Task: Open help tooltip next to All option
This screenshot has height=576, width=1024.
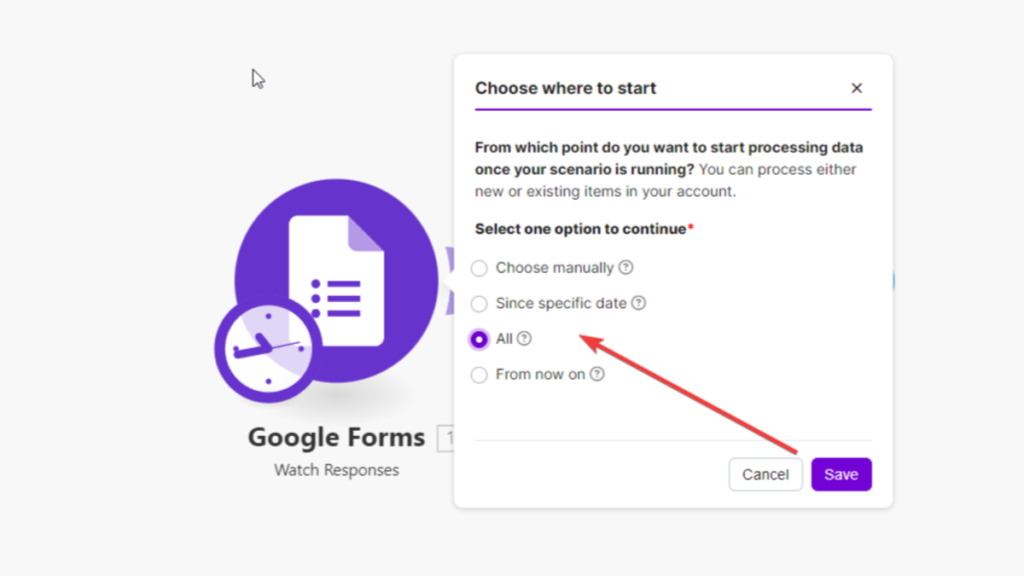Action: [525, 339]
